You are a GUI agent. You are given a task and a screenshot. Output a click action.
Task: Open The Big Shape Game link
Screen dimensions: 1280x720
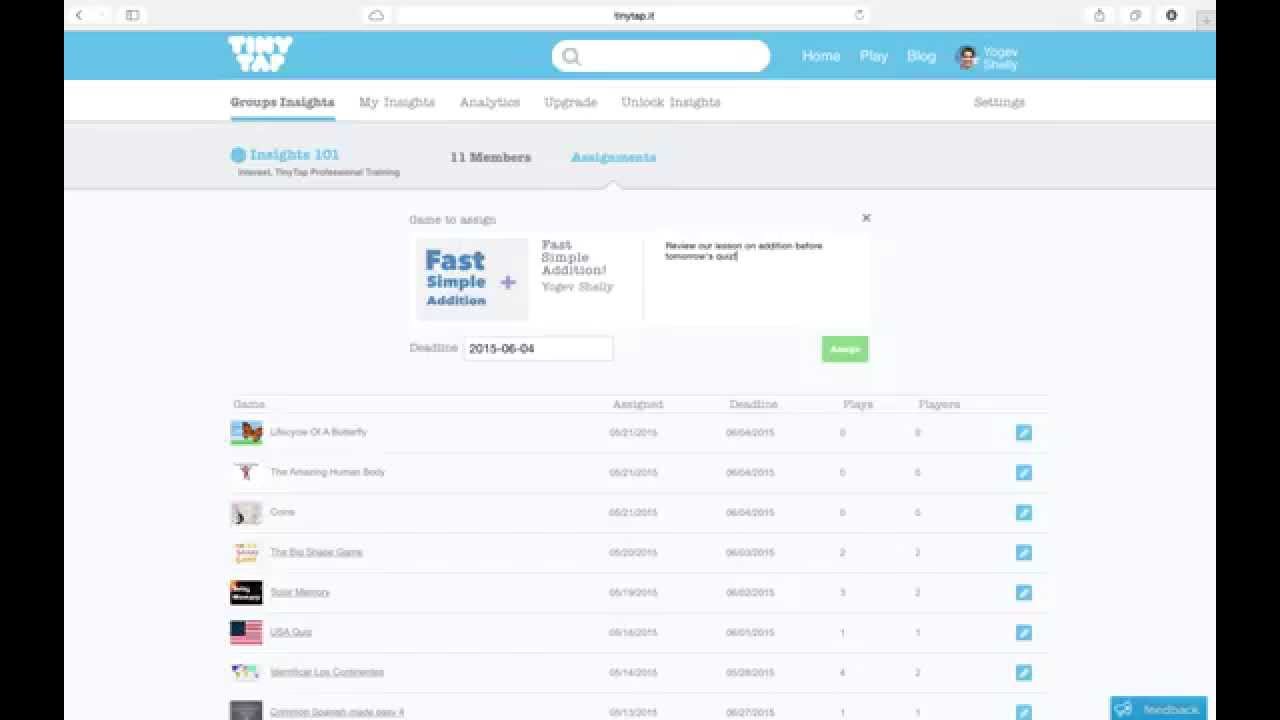pos(316,552)
